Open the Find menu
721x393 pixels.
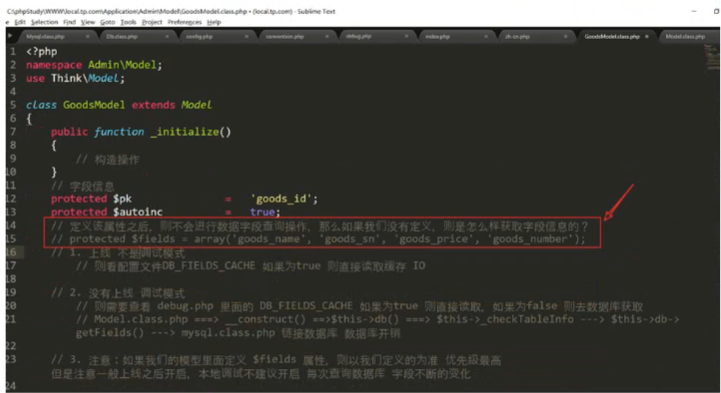pyautogui.click(x=69, y=22)
